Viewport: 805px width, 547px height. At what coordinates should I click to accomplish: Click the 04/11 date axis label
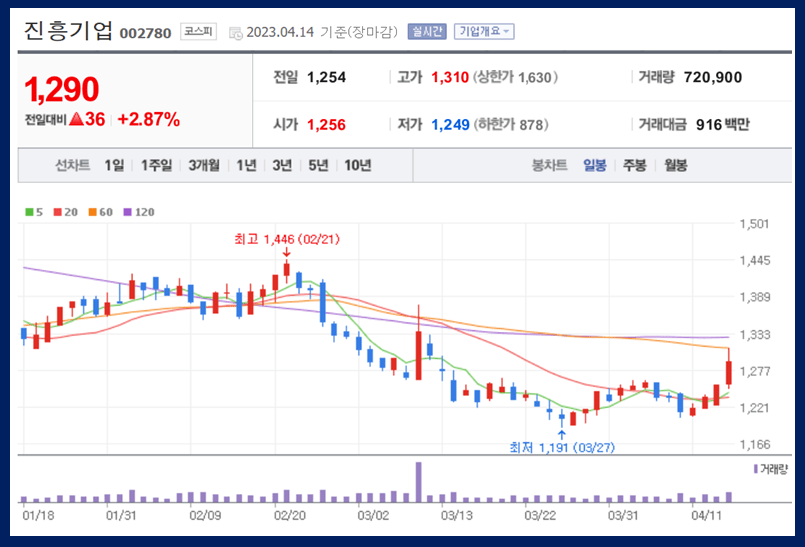pyautogui.click(x=706, y=515)
